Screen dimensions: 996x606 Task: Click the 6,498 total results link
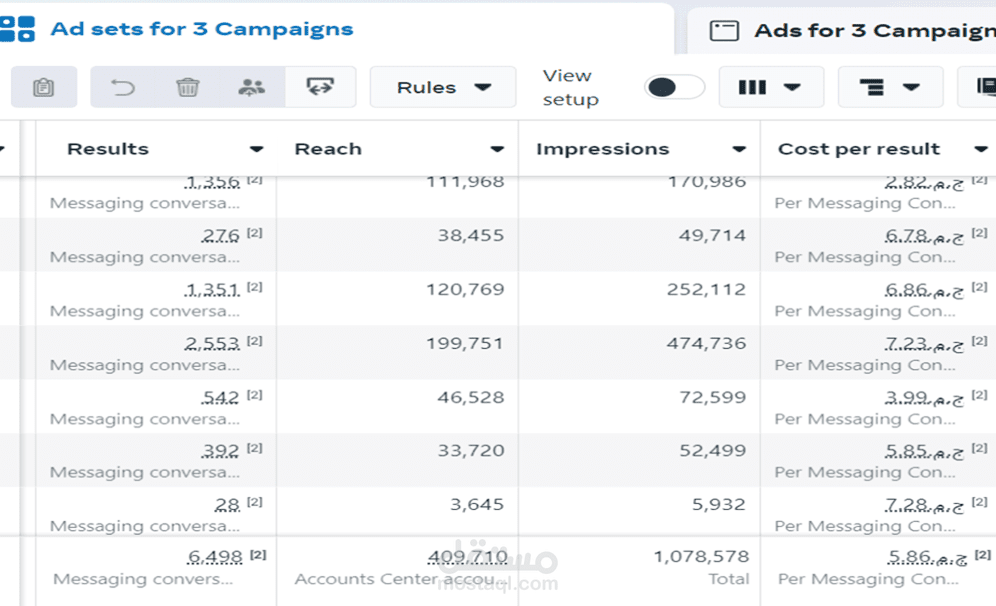pyautogui.click(x=215, y=557)
